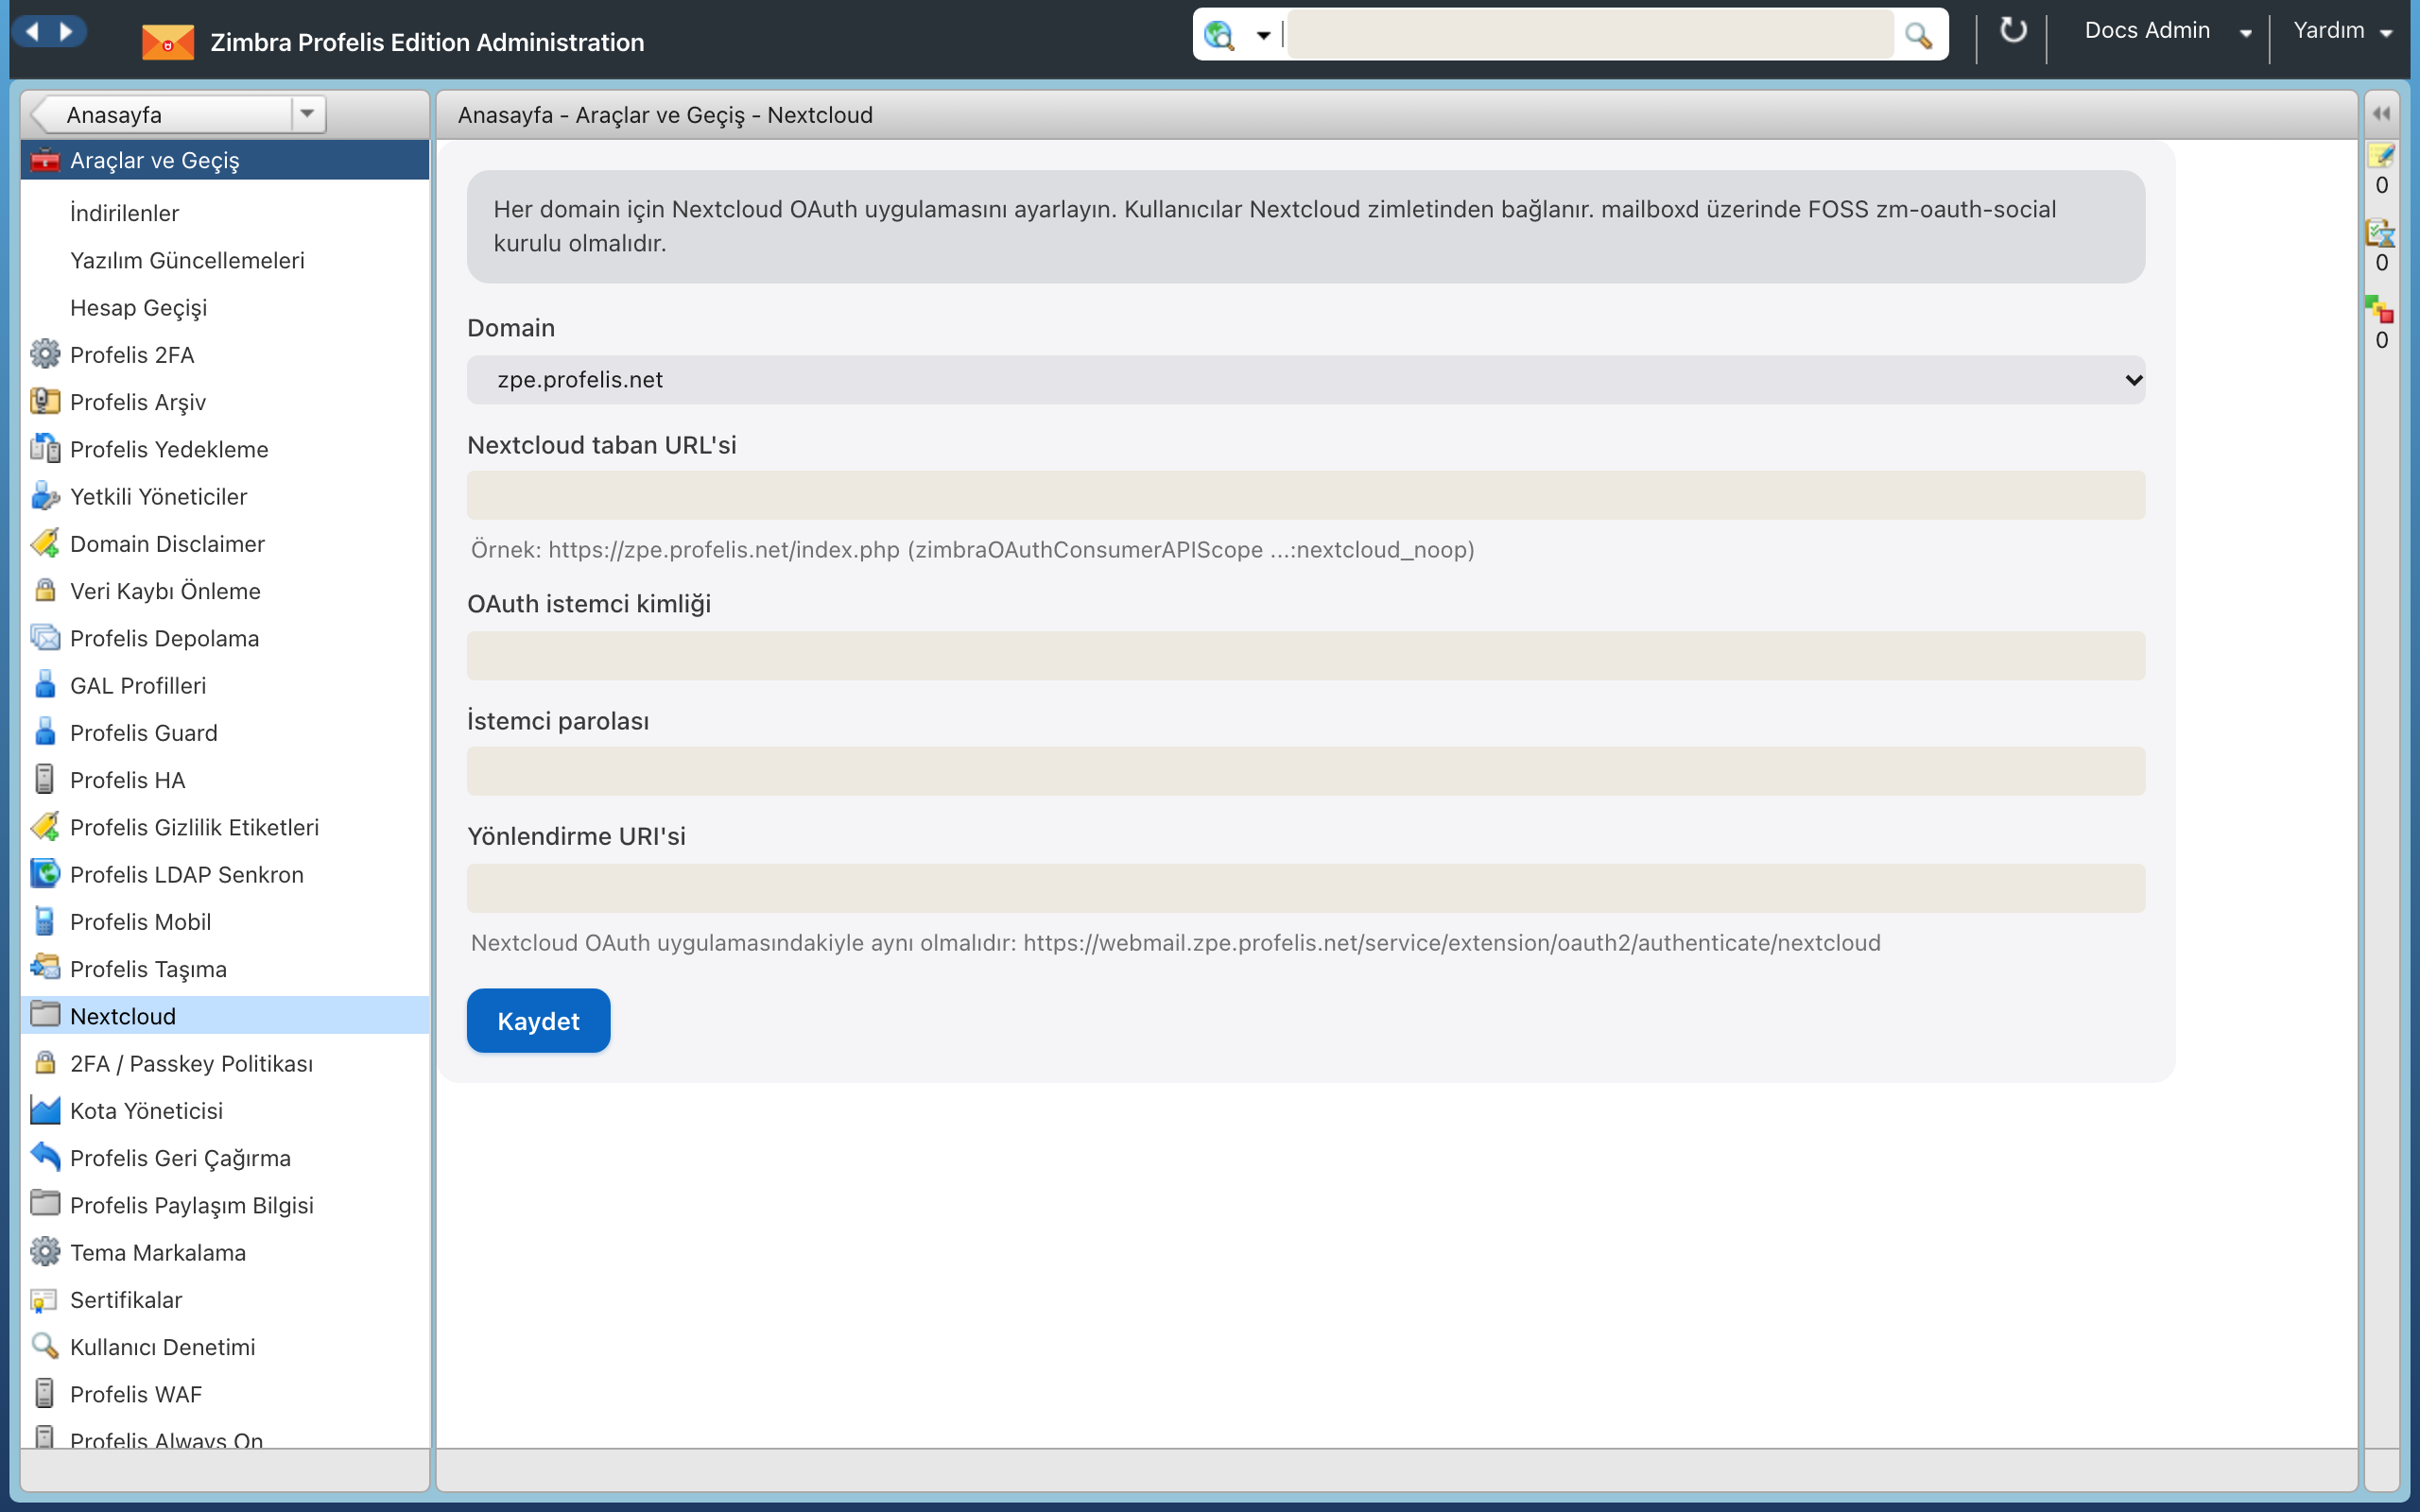Screen dimensions: 2420x1512
Task: Click the OAuth istemci kimliği field
Action: point(1305,655)
